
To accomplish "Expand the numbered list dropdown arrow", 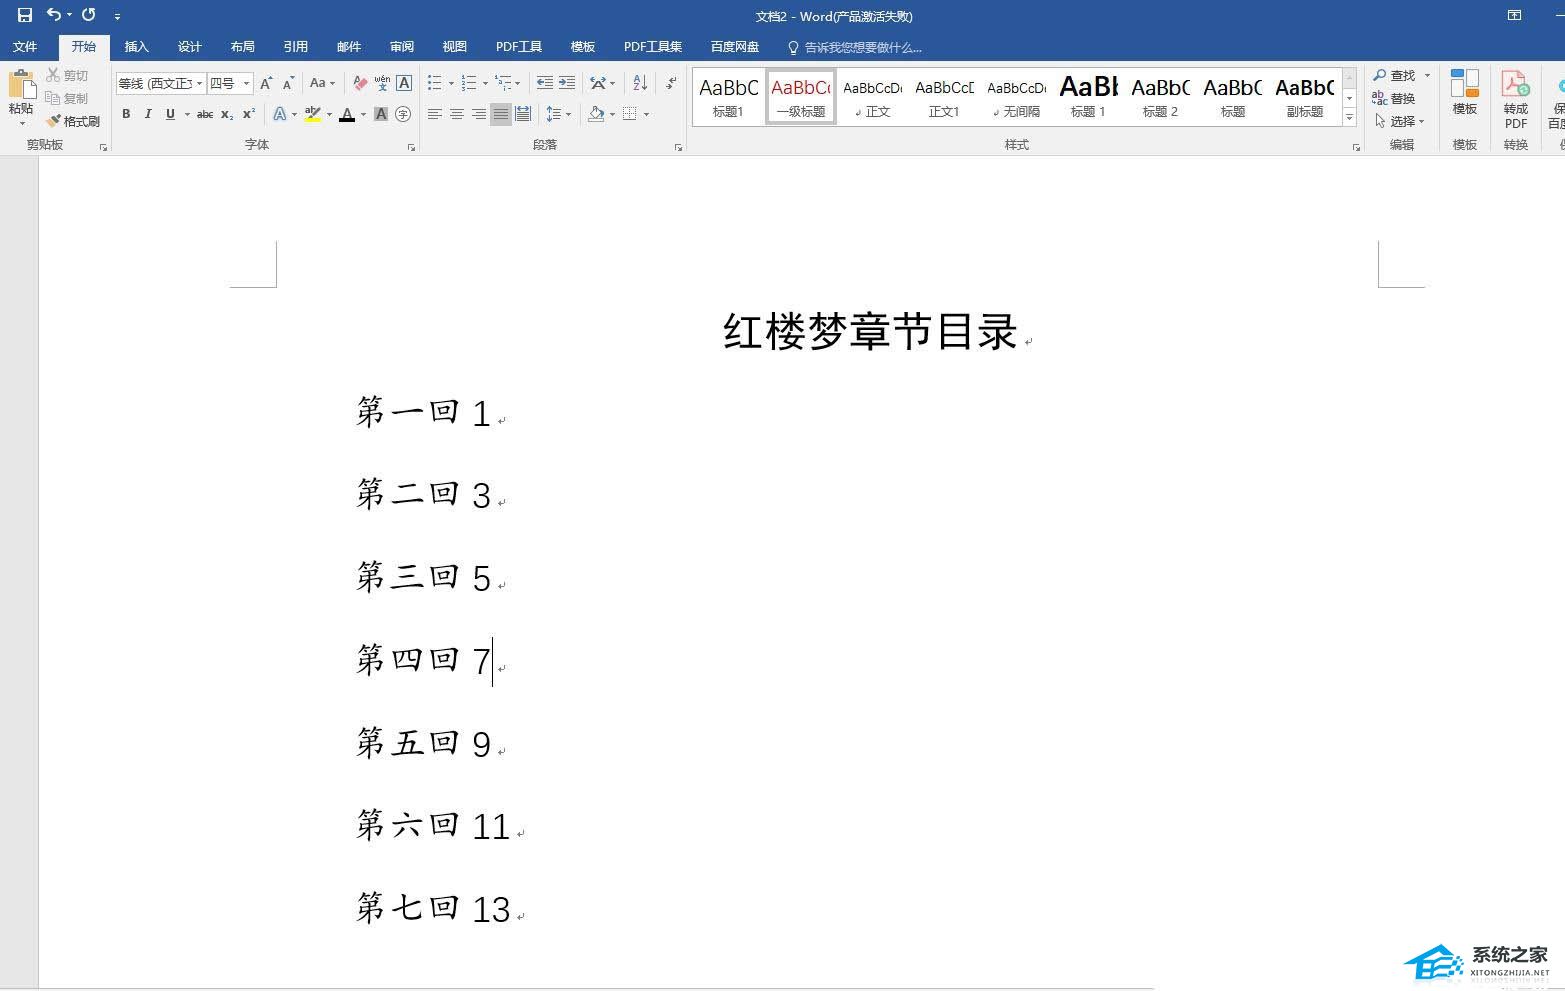I will coord(486,83).
